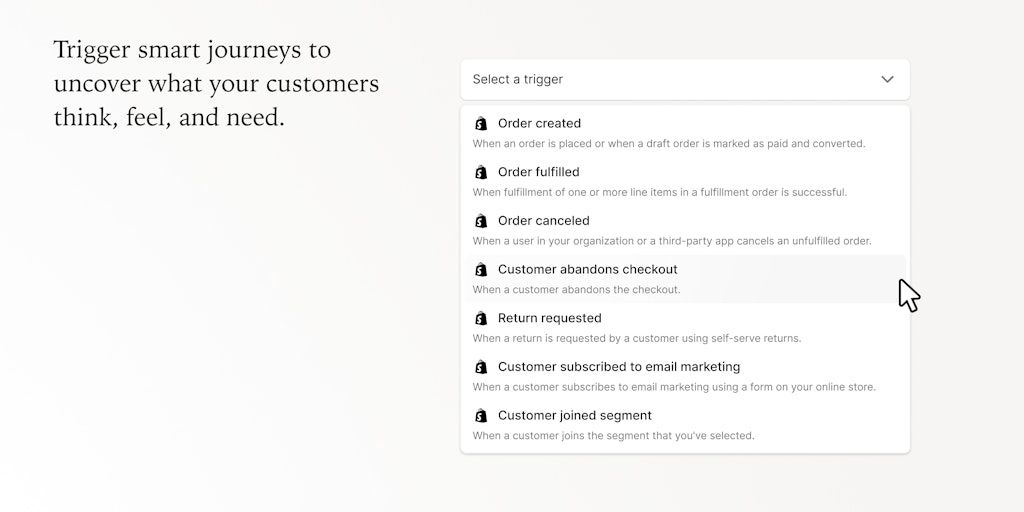This screenshot has width=1024, height=512.
Task: Click Shopify icon beside Customer joined segment
Action: click(x=481, y=416)
